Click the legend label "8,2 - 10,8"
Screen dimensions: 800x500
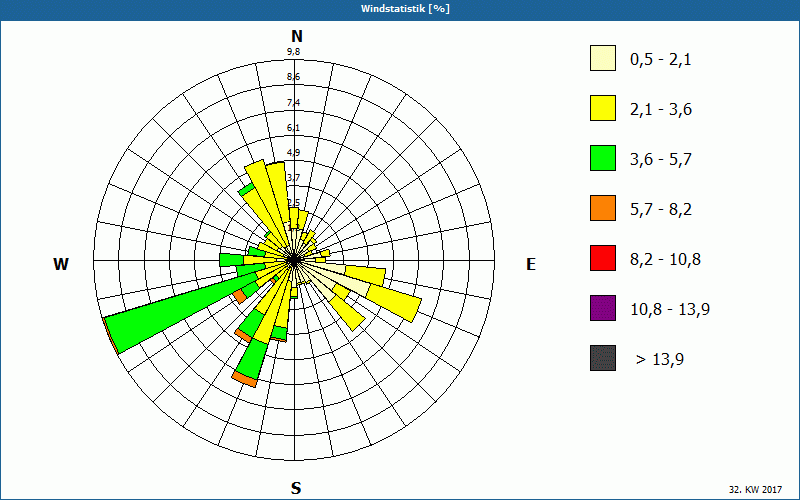pos(665,260)
